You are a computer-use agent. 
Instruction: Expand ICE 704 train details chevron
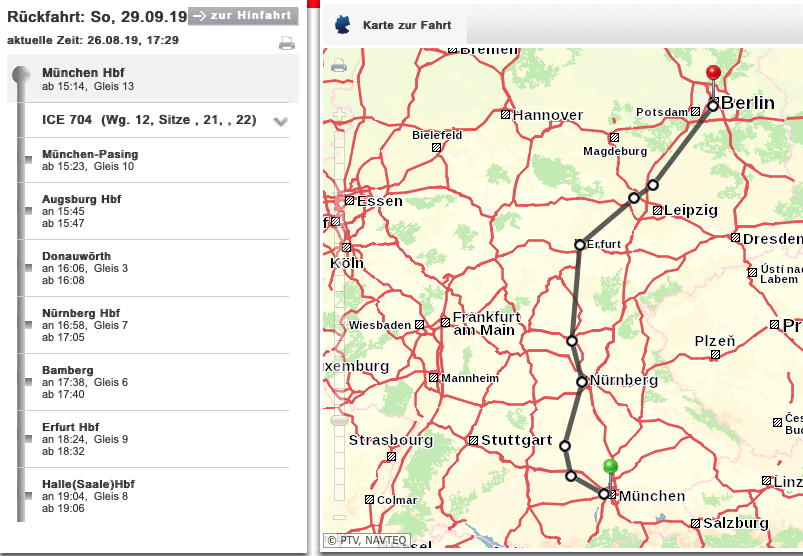pos(280,121)
